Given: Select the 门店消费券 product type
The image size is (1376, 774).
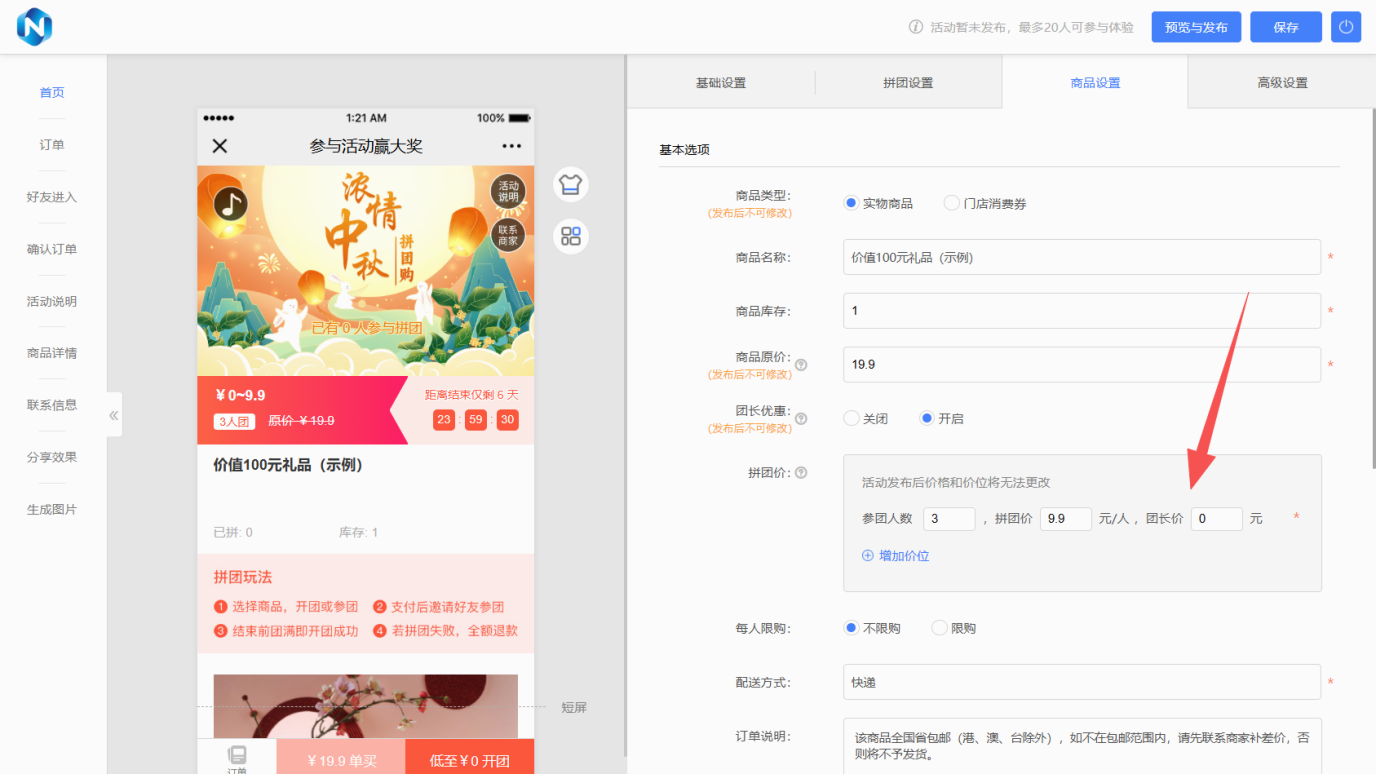Looking at the screenshot, I should (x=952, y=203).
